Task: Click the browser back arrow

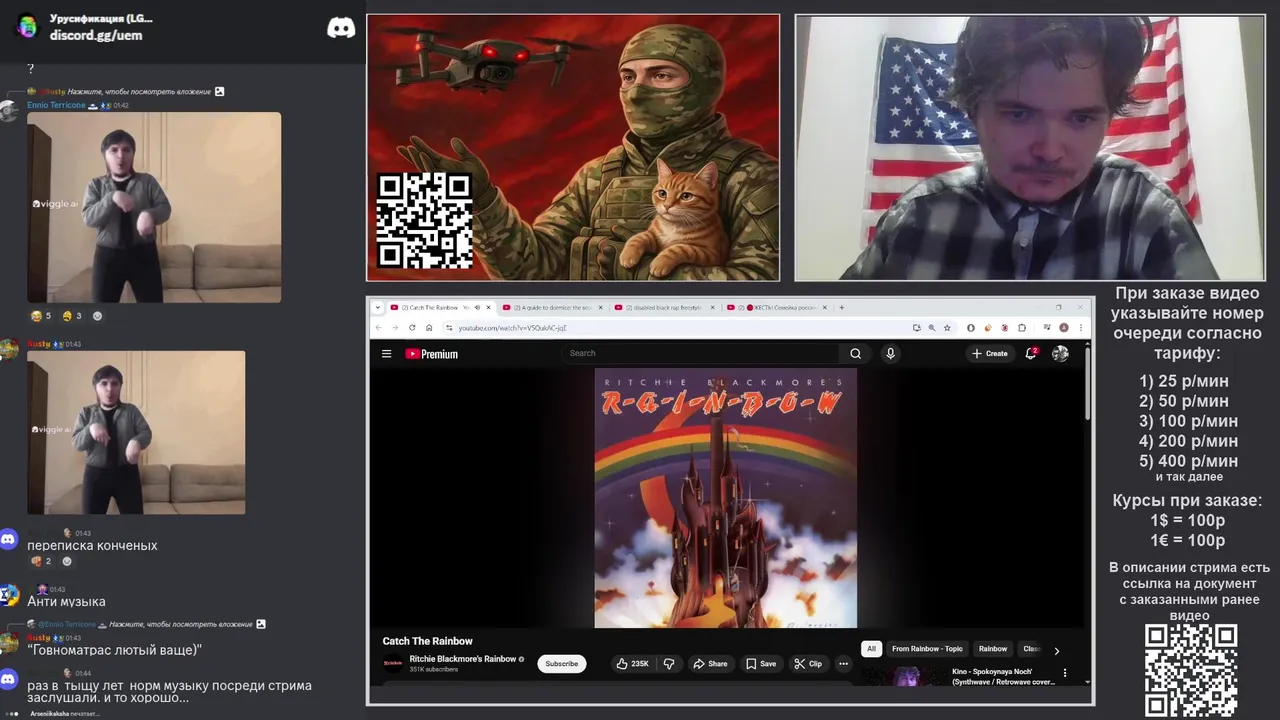Action: pyautogui.click(x=378, y=328)
